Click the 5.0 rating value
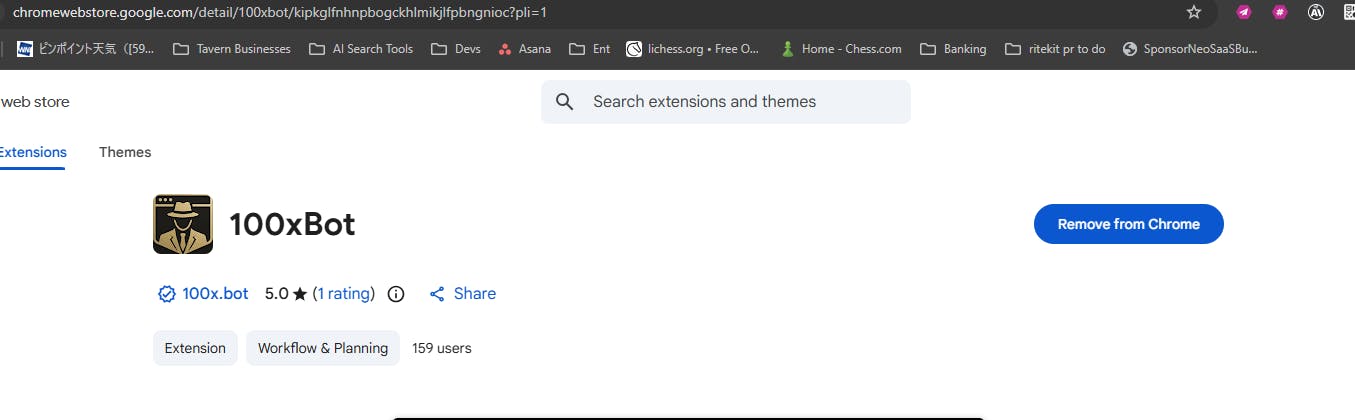This screenshot has width=1355, height=420. (276, 294)
